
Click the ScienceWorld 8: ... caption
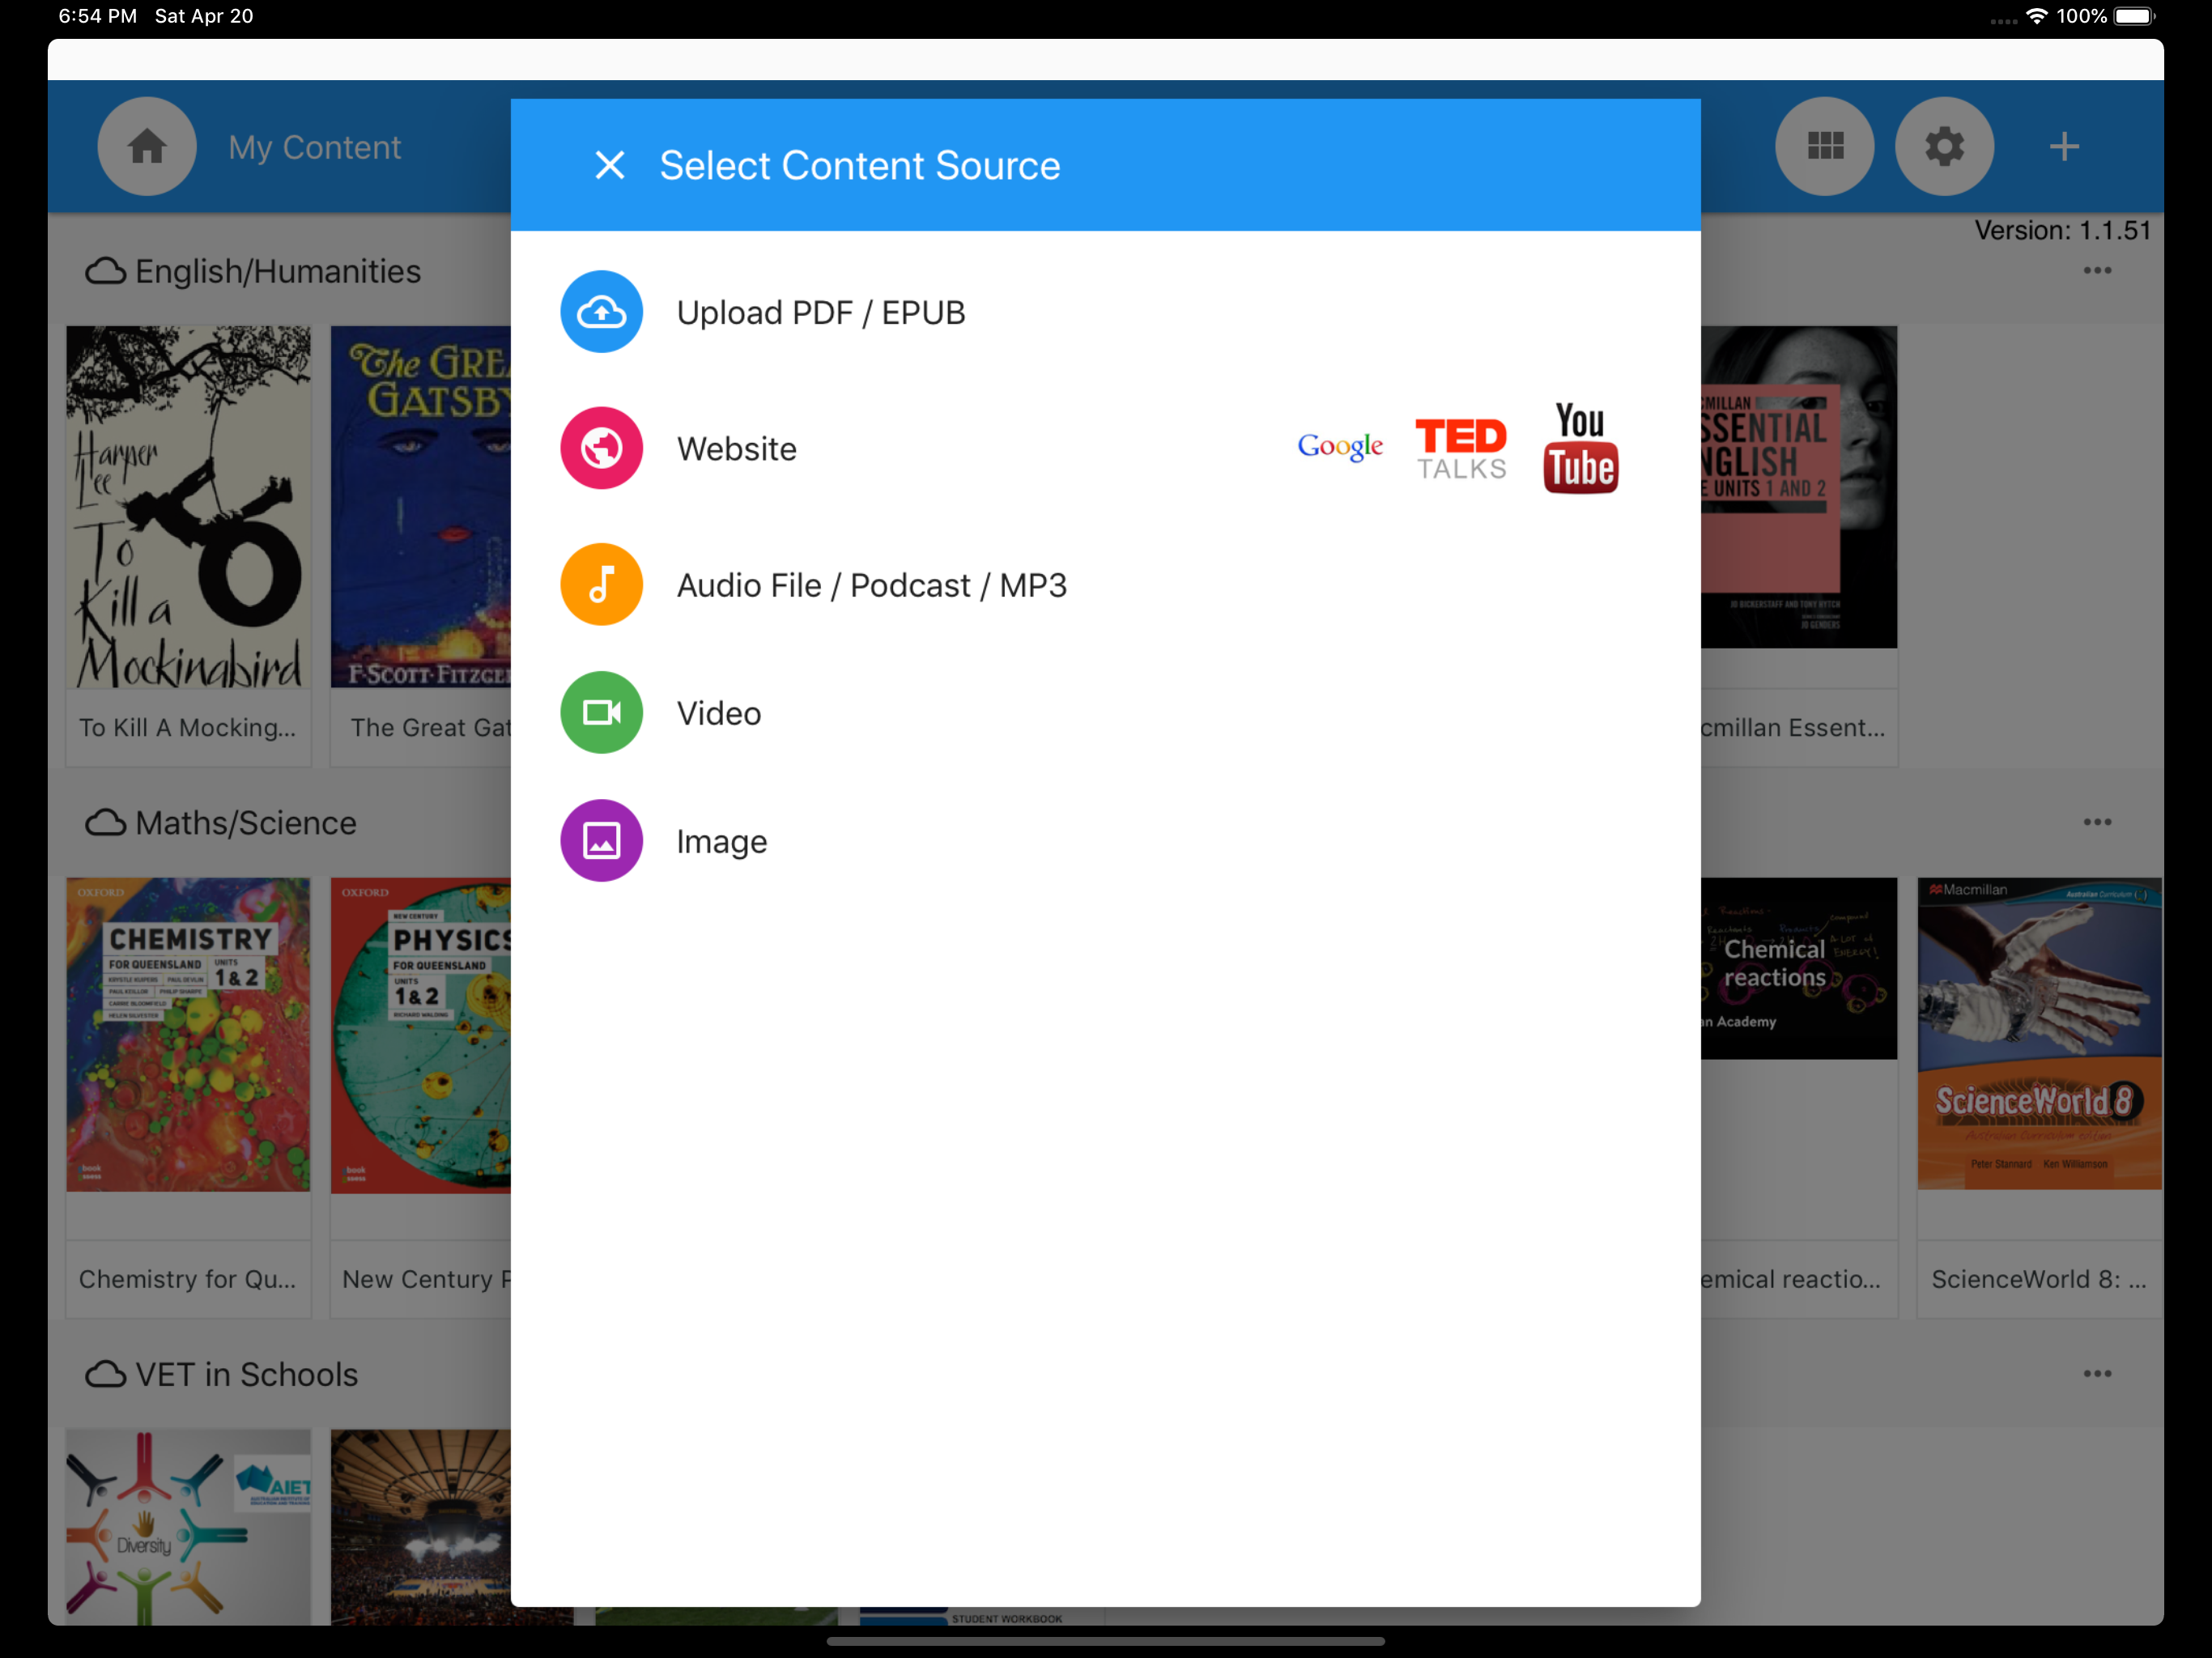[x=2039, y=1279]
